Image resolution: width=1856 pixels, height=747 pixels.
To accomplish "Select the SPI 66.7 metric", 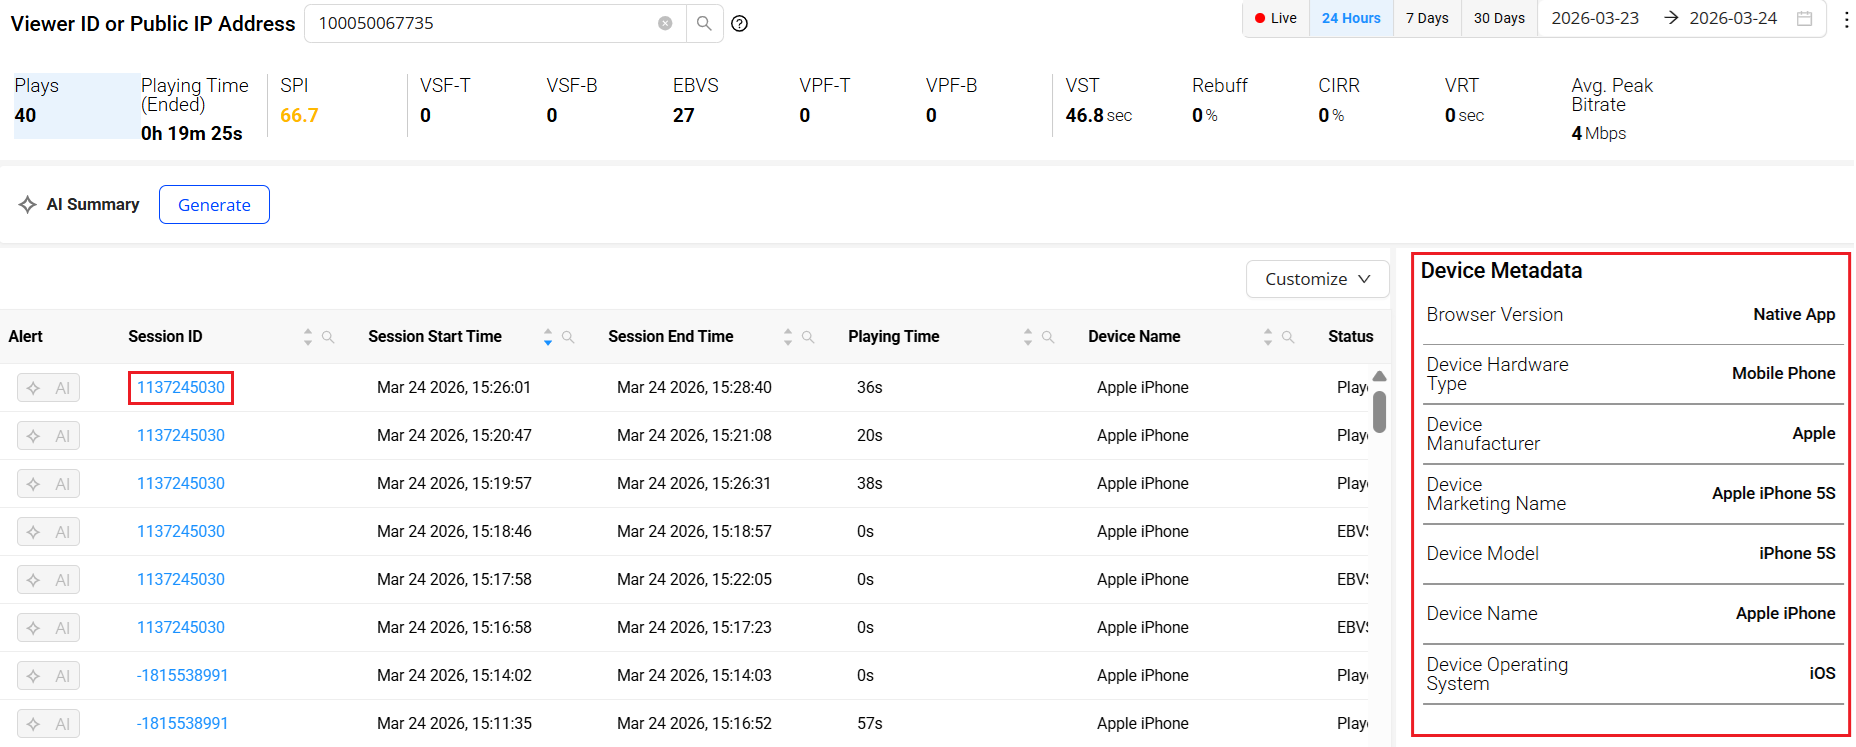I will point(299,101).
